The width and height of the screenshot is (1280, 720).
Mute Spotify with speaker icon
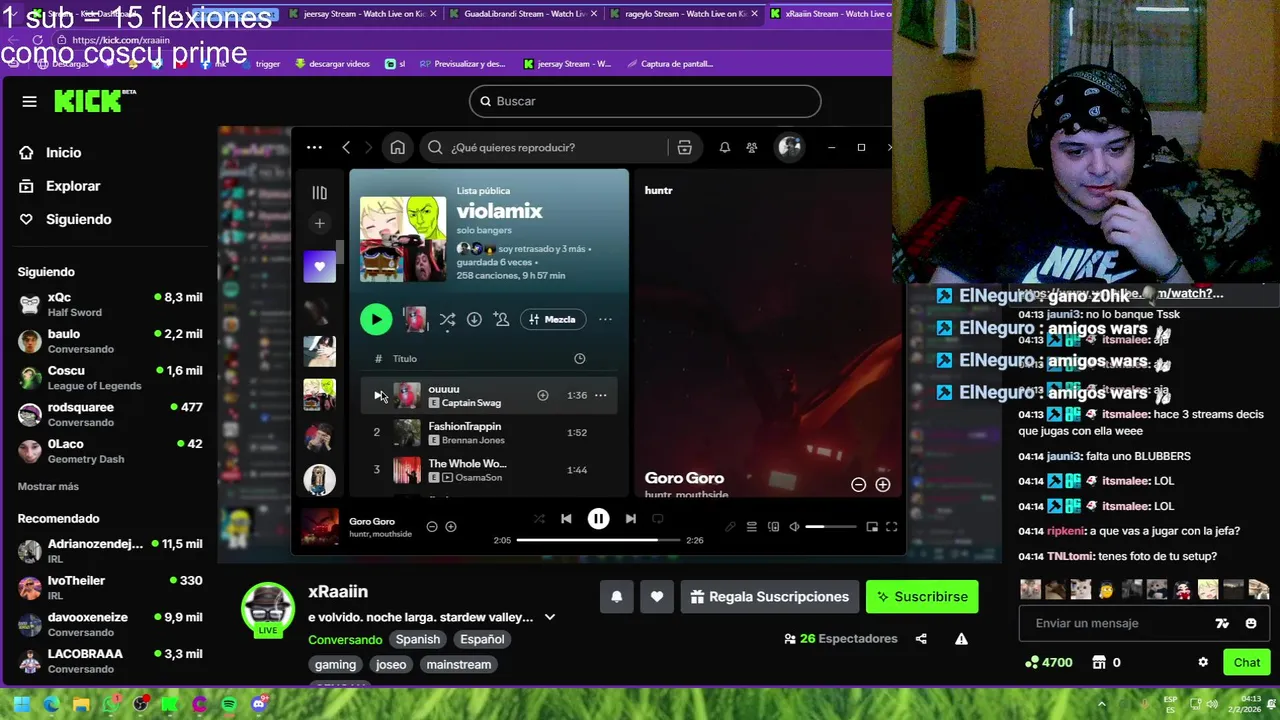click(x=794, y=527)
